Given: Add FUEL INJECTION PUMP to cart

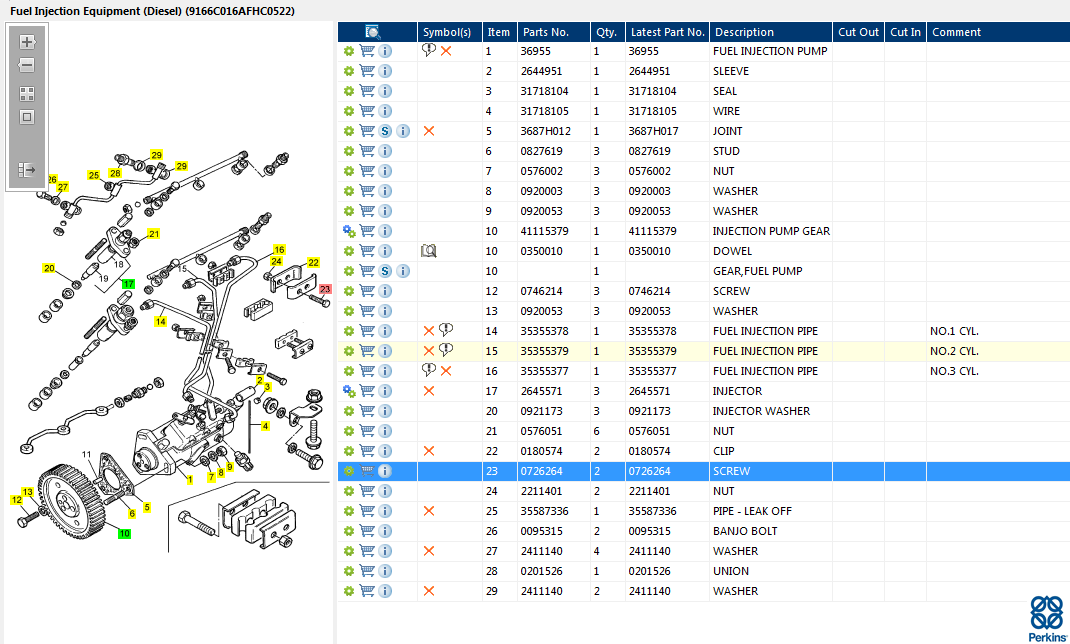Looking at the screenshot, I should [367, 51].
